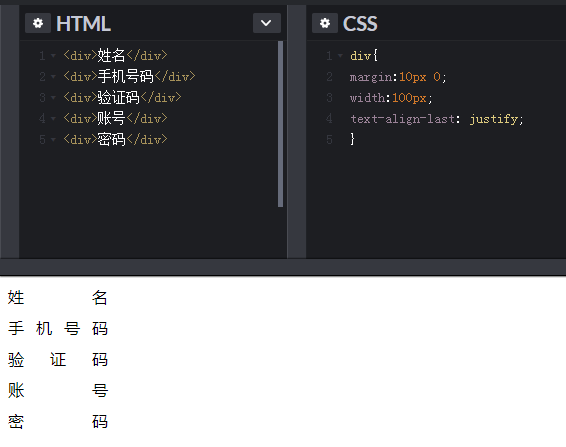This screenshot has height=447, width=566.
Task: Click the 姓名 div code line
Action: point(115,56)
